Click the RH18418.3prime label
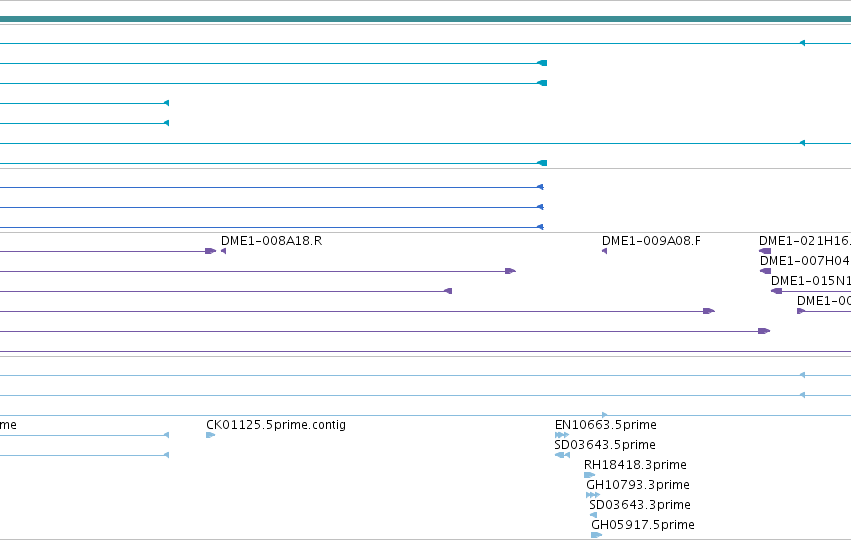The height and width of the screenshot is (540, 851). coord(635,465)
